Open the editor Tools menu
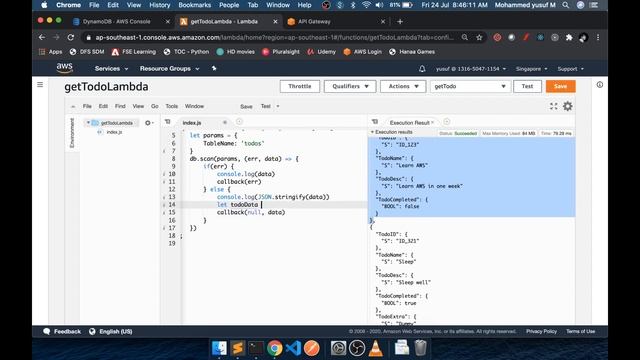 click(171, 106)
